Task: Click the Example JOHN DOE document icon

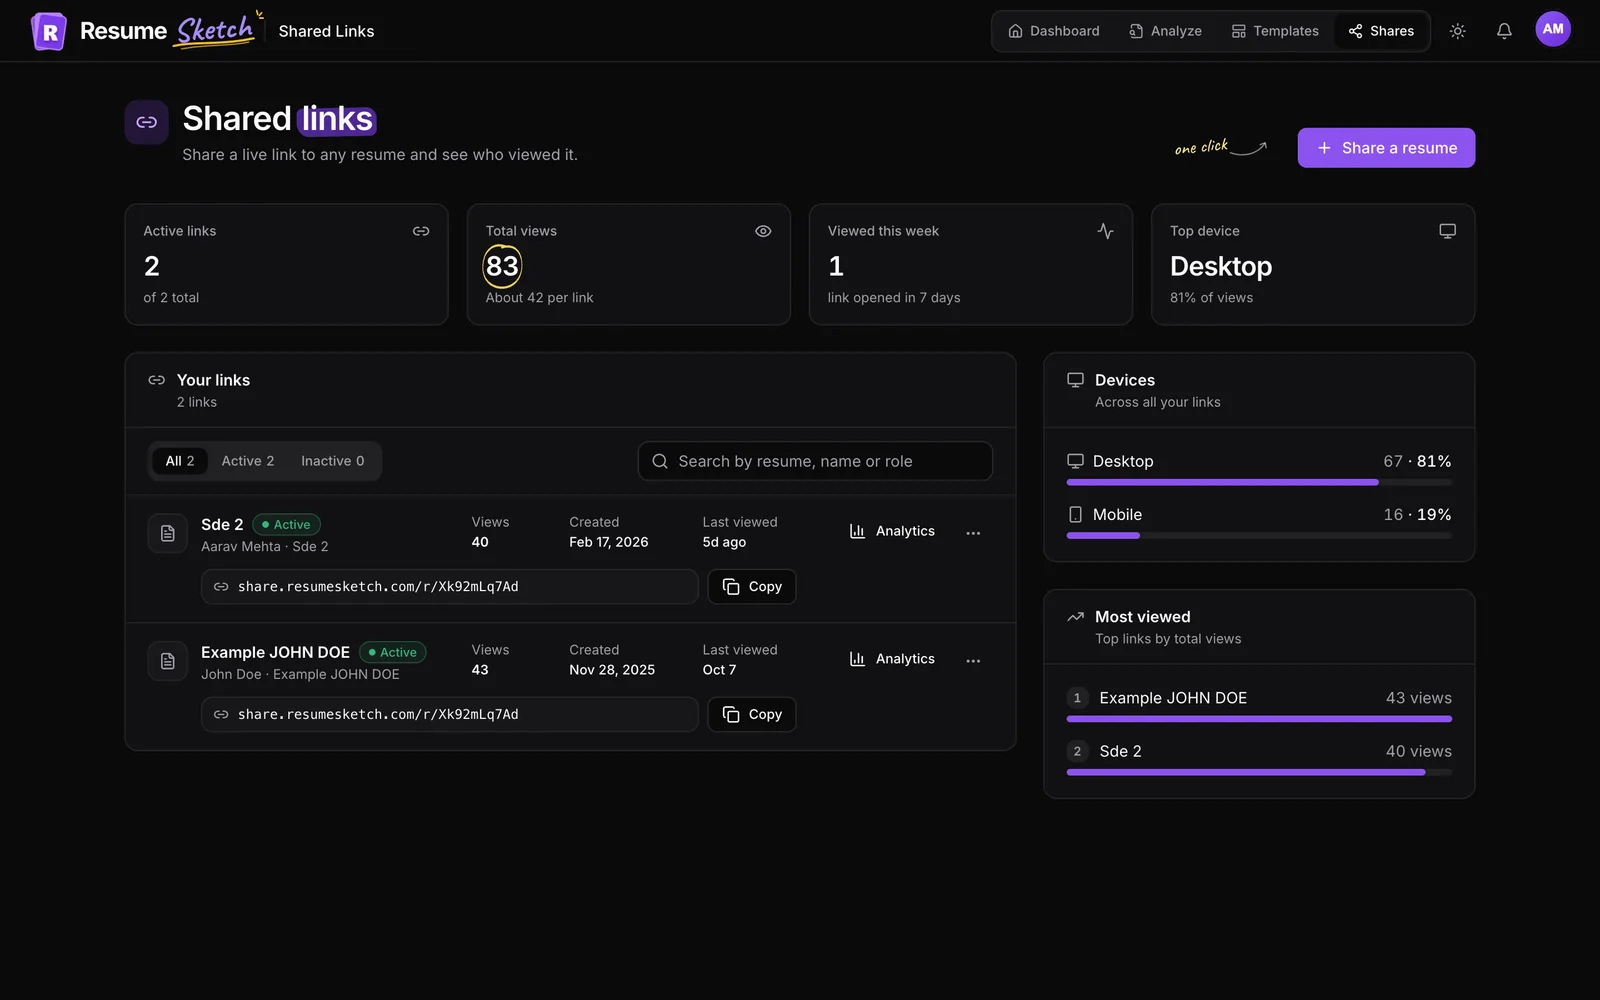Action: (168, 661)
